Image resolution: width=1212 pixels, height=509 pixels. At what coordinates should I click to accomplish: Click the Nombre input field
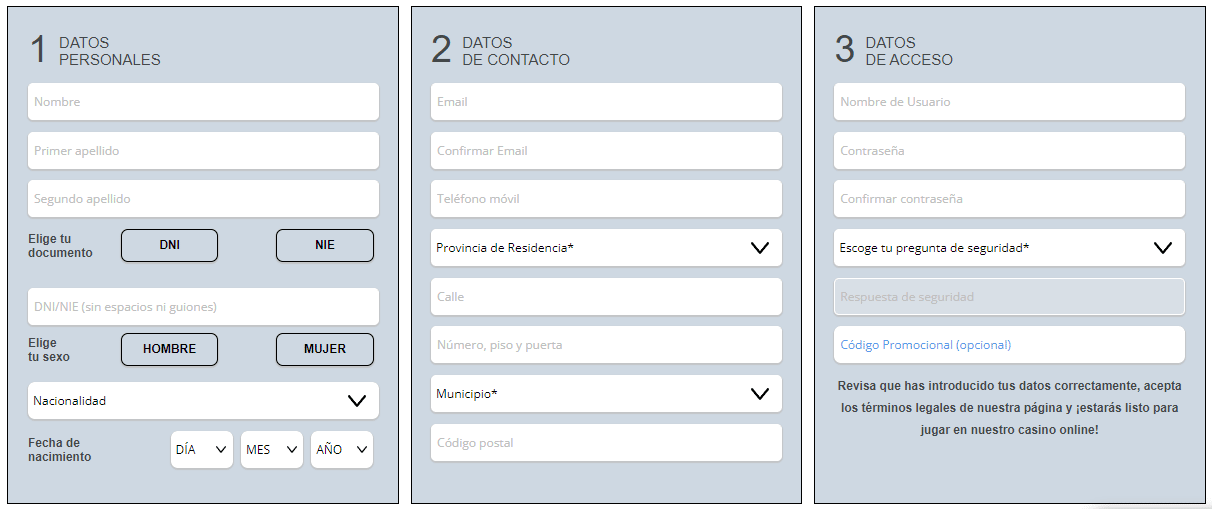203,102
